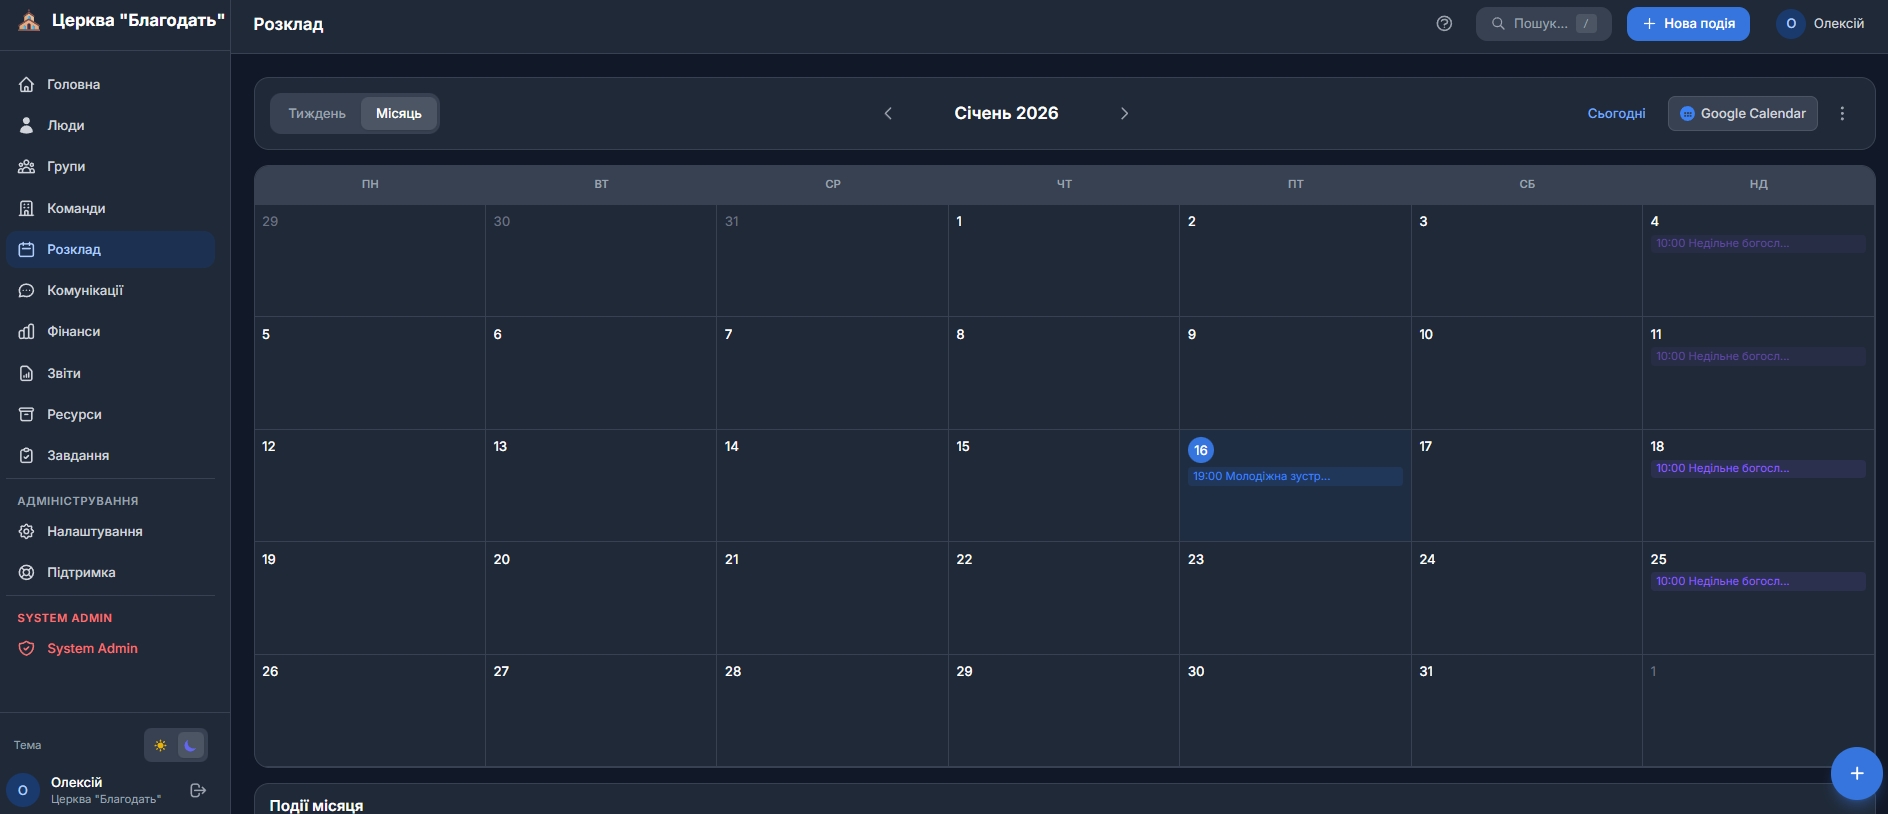Go to next month chevron
Viewport: 1888px width, 814px height.
tap(1124, 114)
